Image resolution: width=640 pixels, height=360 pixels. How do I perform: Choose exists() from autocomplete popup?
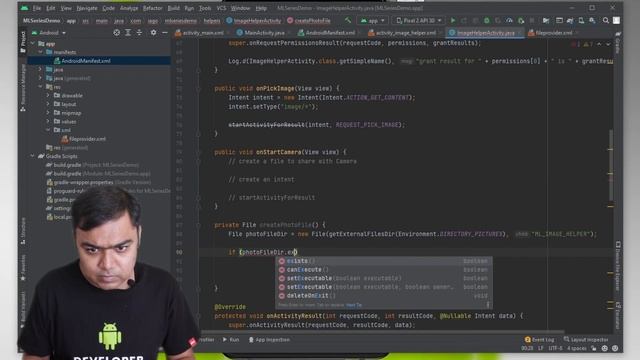384,261
